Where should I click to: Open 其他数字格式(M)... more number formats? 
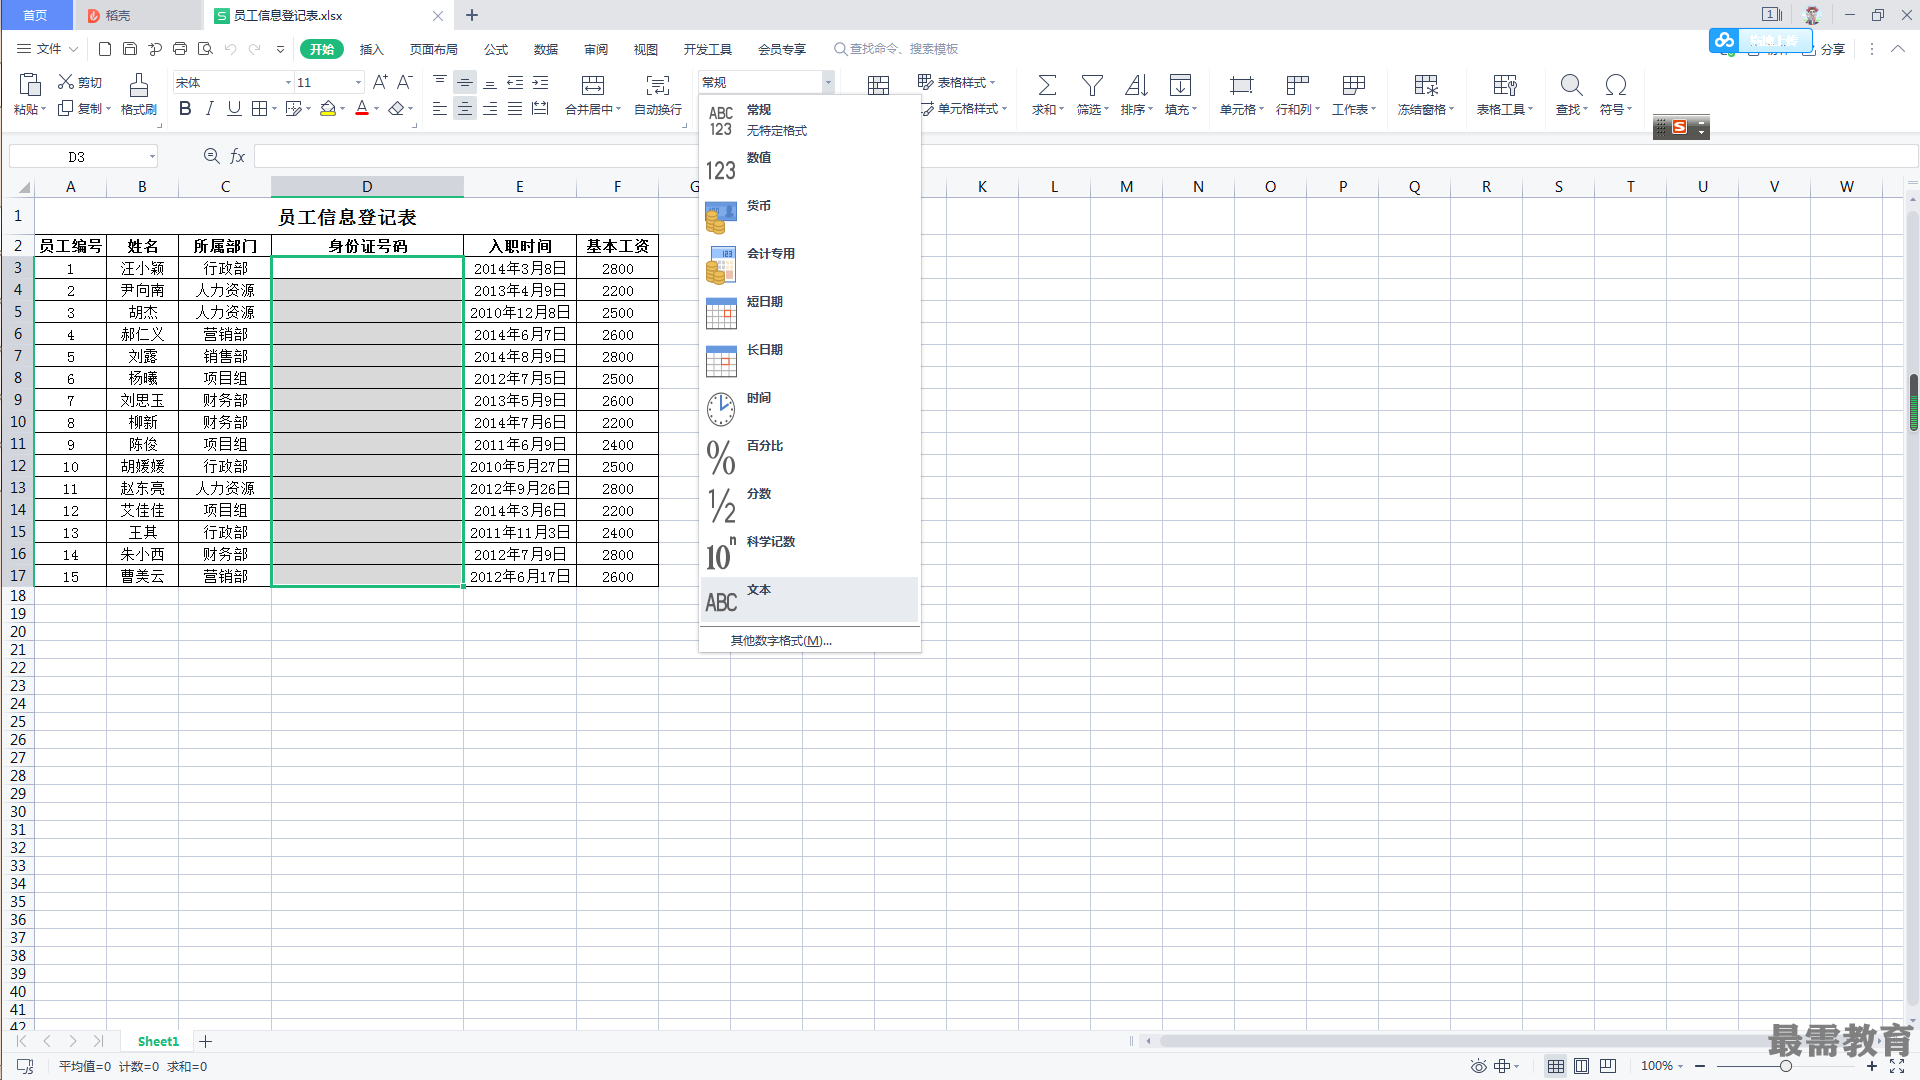(x=781, y=640)
